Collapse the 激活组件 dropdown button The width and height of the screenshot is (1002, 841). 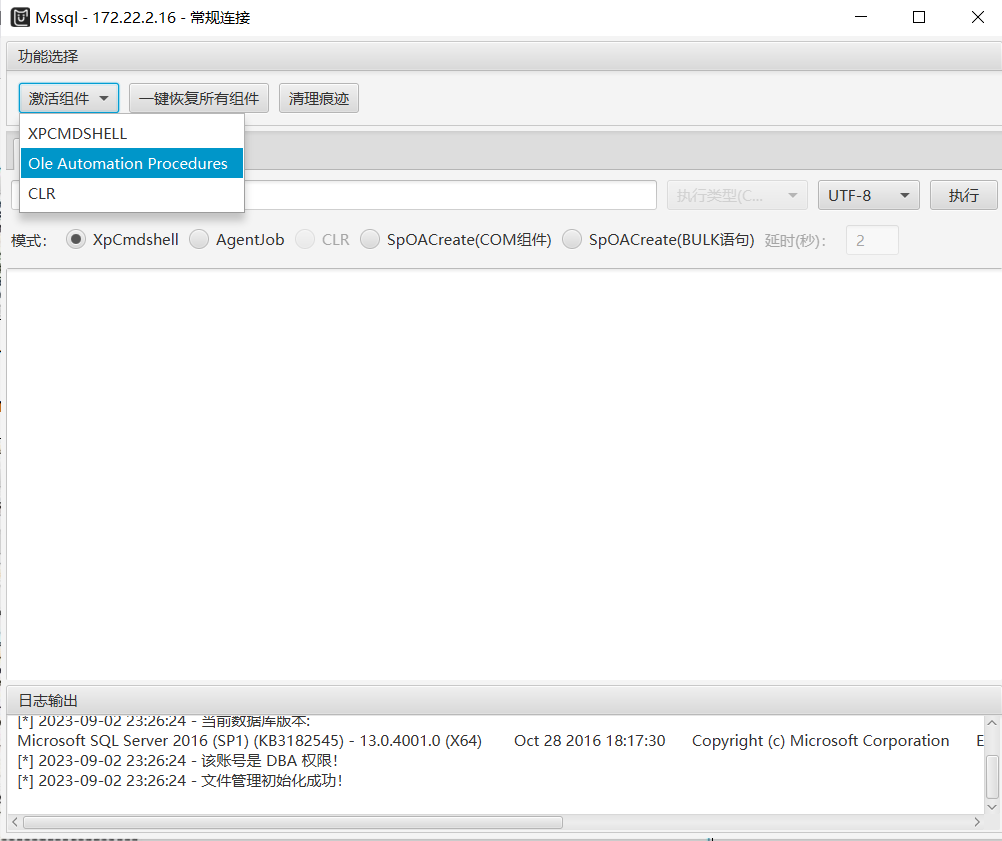[69, 98]
